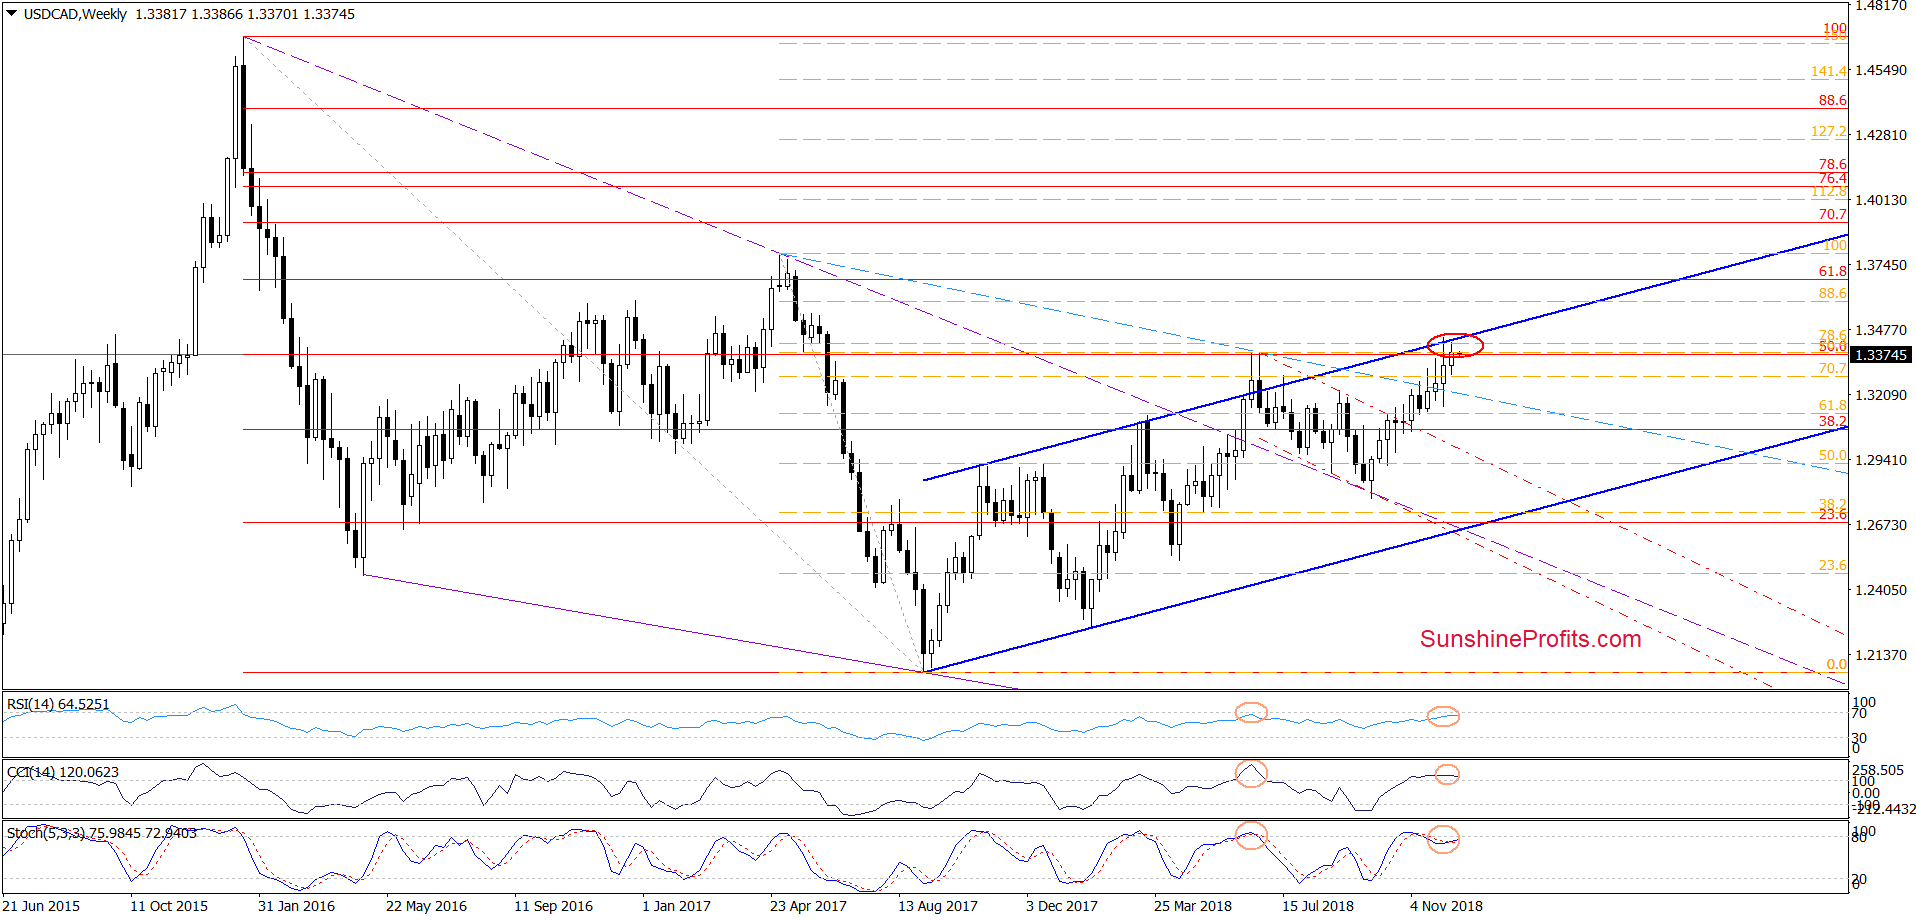Select the low value 1.33701 in header
This screenshot has height=920, width=1916.
[x=273, y=14]
